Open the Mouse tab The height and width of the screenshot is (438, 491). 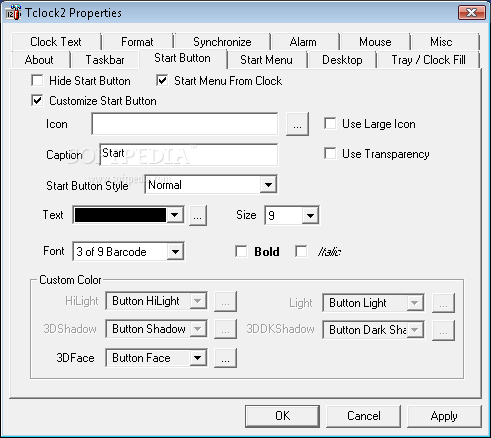(x=375, y=42)
